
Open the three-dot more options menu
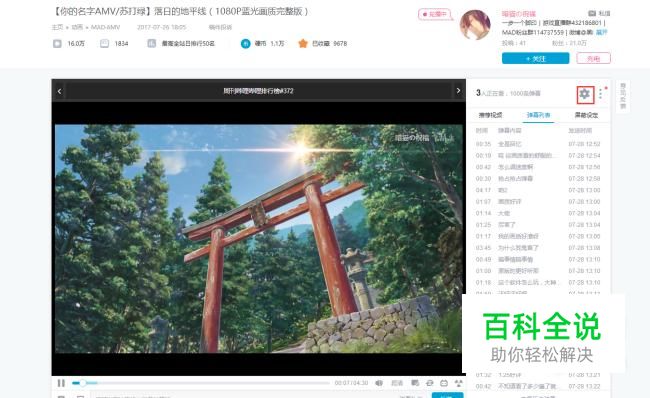point(600,94)
